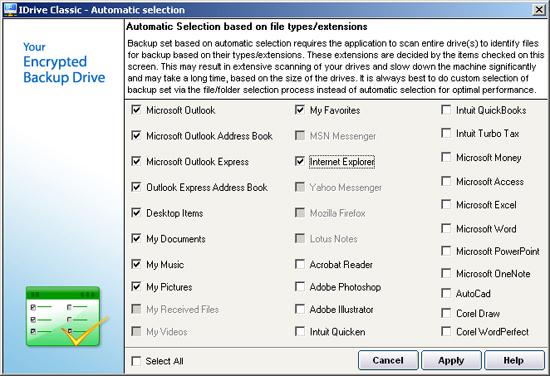Viewport: 550px width, 376px height.
Task: Check the Intuit Turbo Tax box
Action: pos(446,133)
